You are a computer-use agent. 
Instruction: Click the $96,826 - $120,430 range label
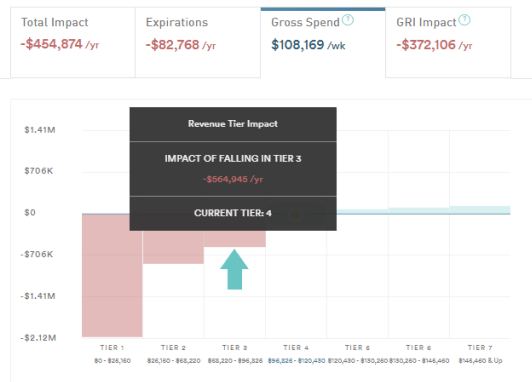pos(296,361)
